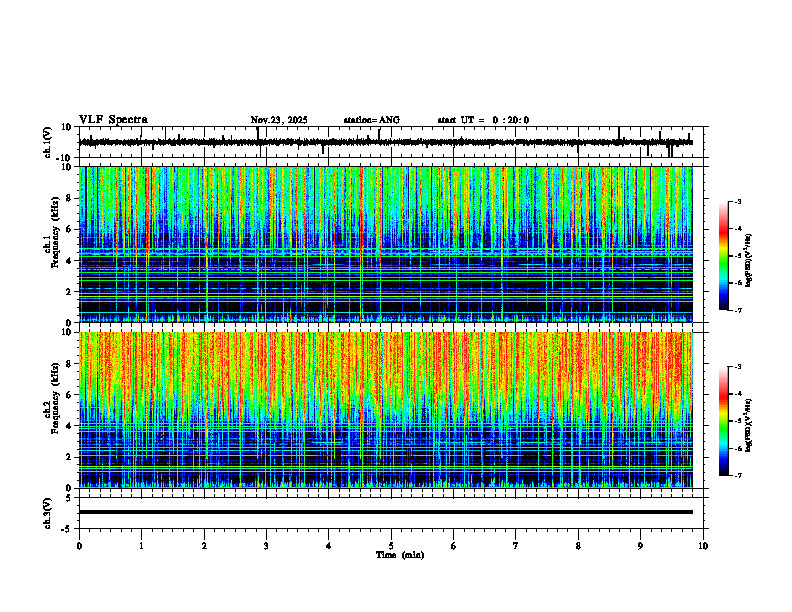Click the ch.2 spectrogram color scale bar
792x612 pixels.
723,421
